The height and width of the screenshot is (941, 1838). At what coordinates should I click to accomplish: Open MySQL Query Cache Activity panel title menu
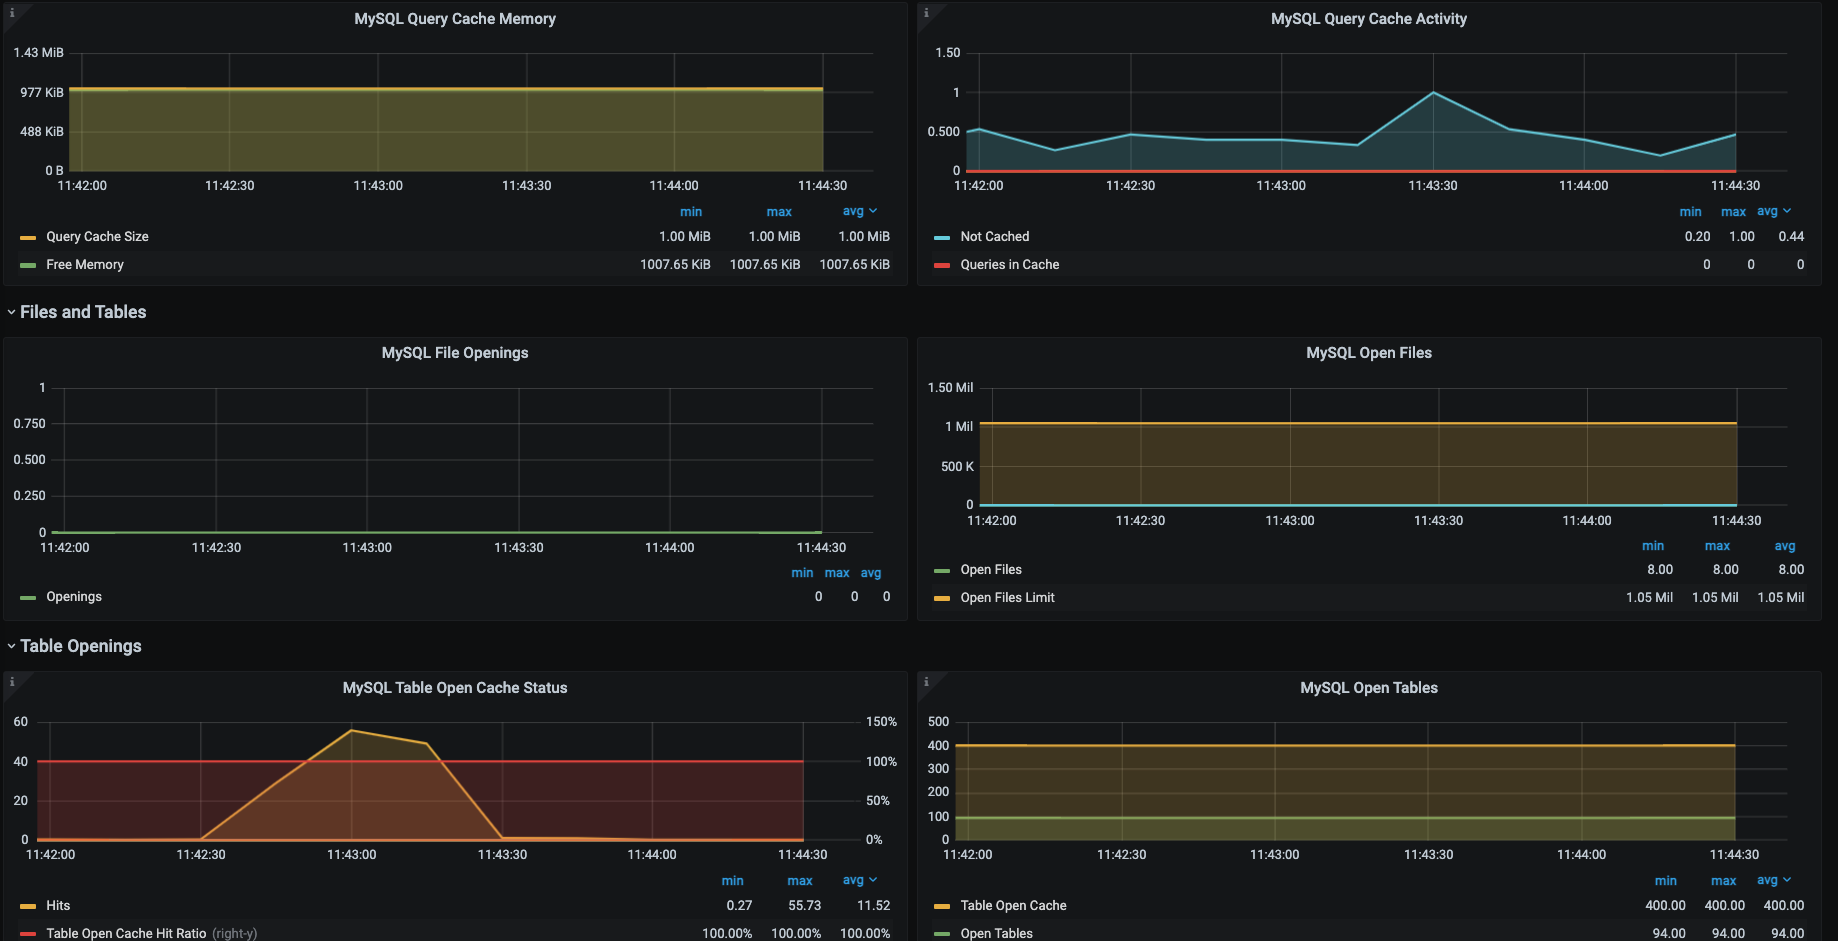[x=1369, y=19]
